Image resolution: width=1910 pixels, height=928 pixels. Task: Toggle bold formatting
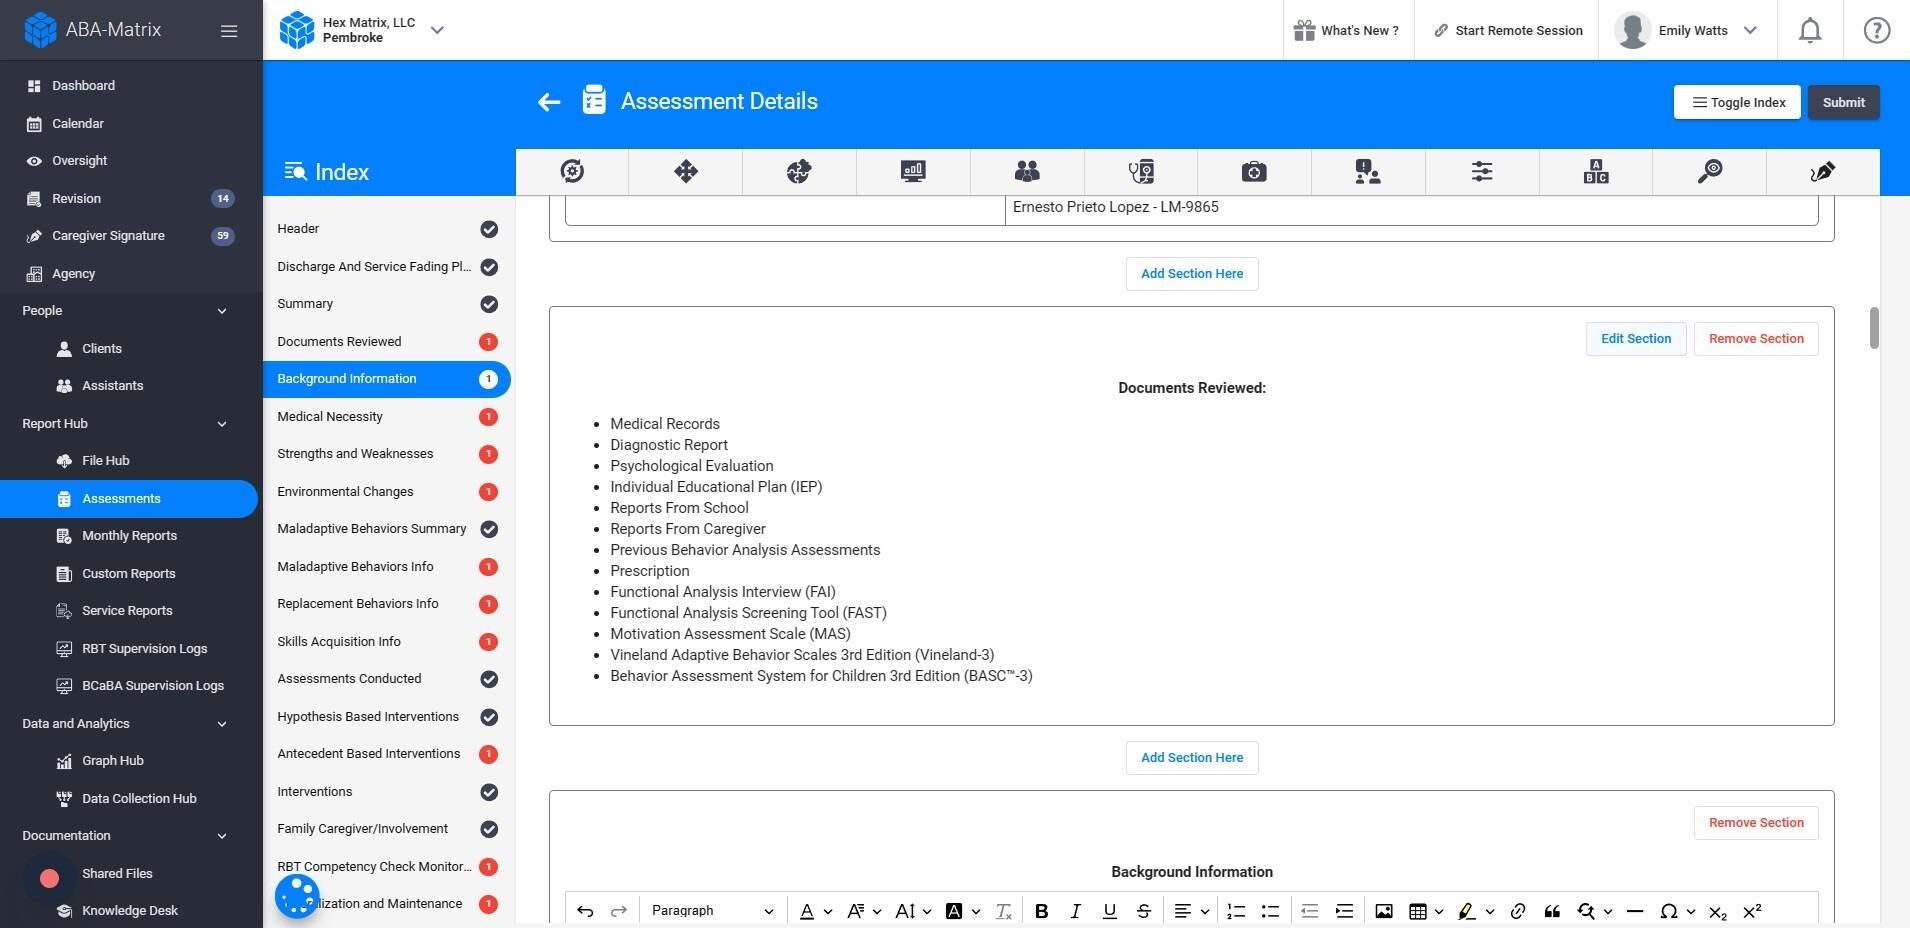pos(1042,911)
